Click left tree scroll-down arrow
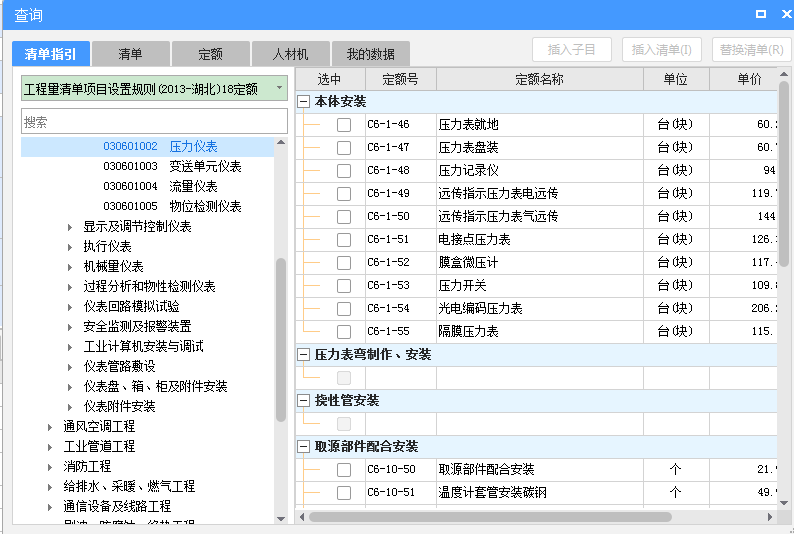 coord(281,519)
